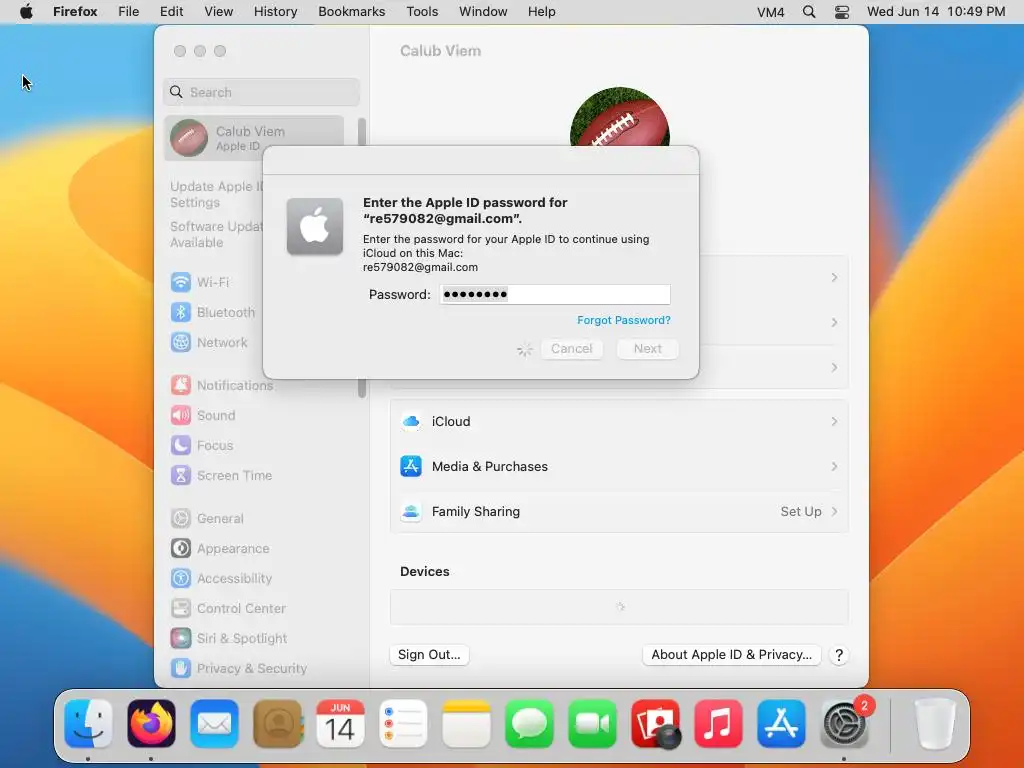The height and width of the screenshot is (768, 1024).
Task: Open the Accessibility icon in sidebar
Action: pyautogui.click(x=181, y=579)
